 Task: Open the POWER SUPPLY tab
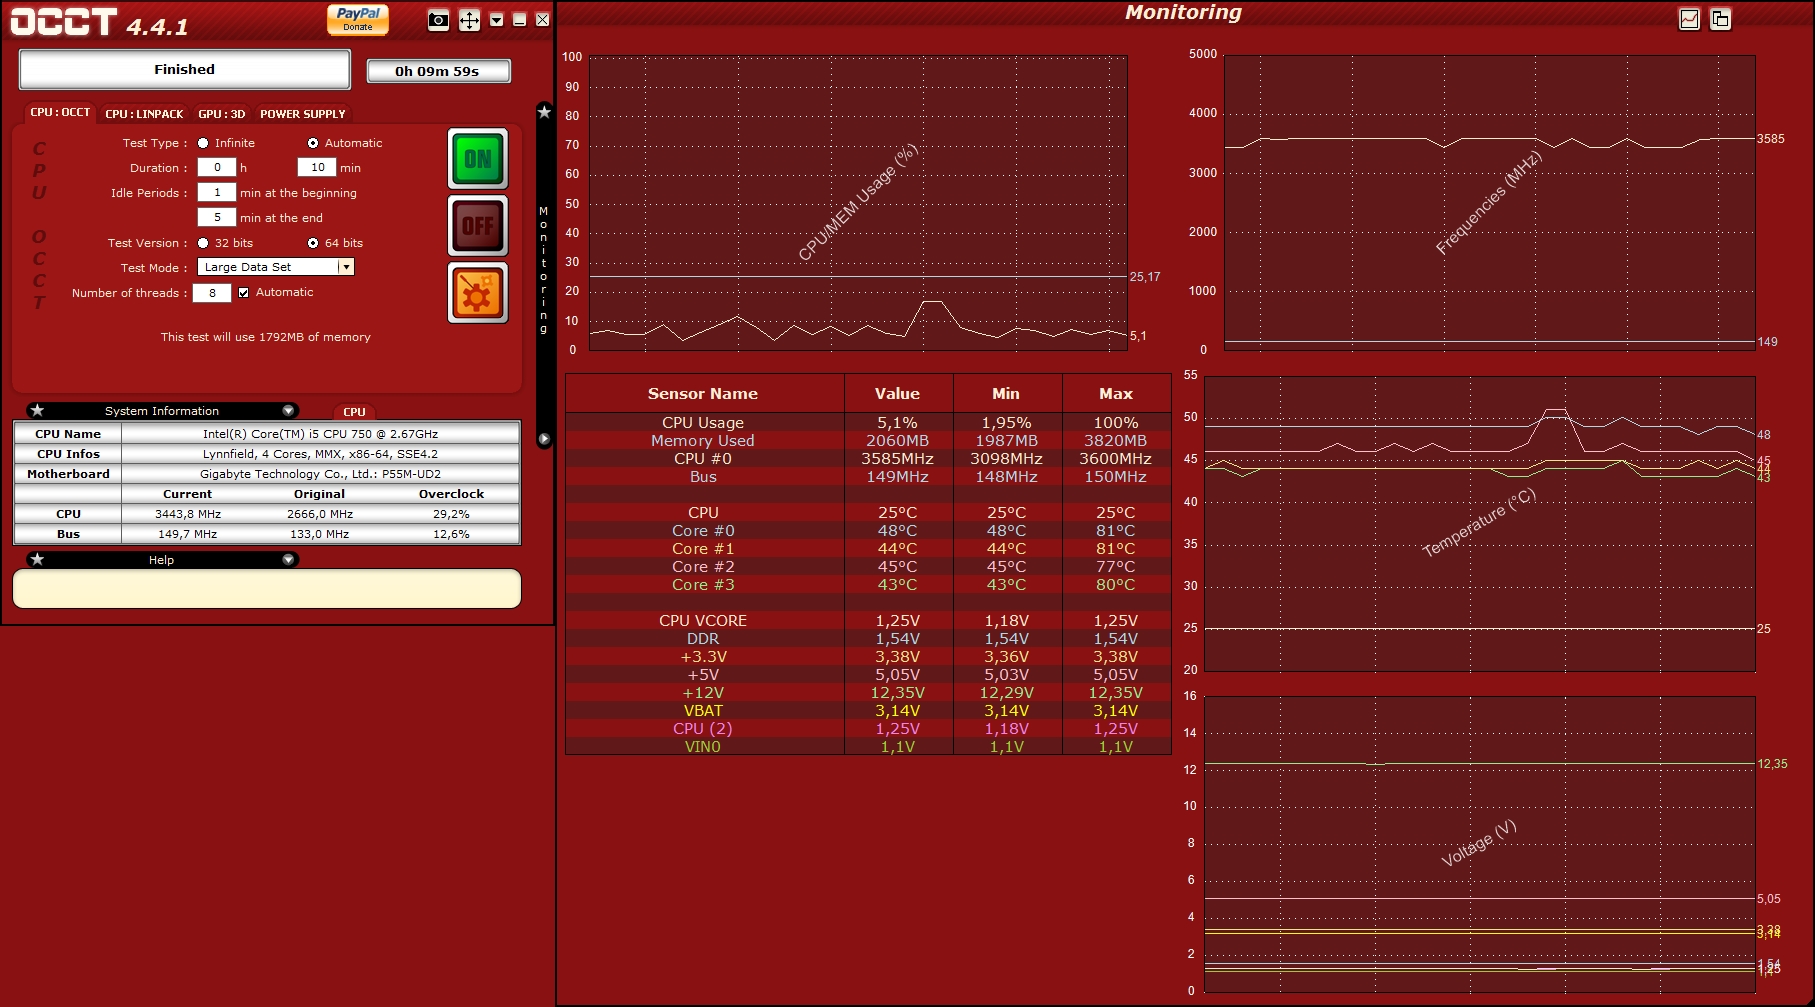click(x=303, y=114)
